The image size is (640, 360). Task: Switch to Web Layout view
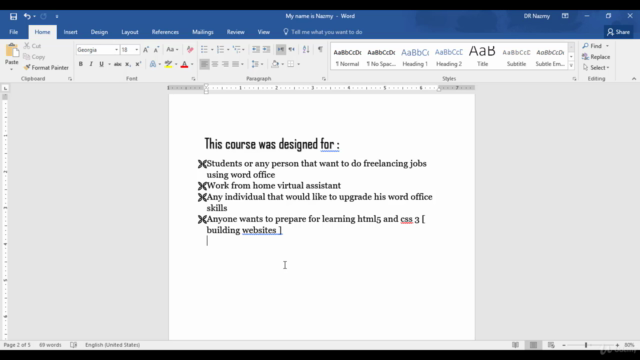[551, 345]
